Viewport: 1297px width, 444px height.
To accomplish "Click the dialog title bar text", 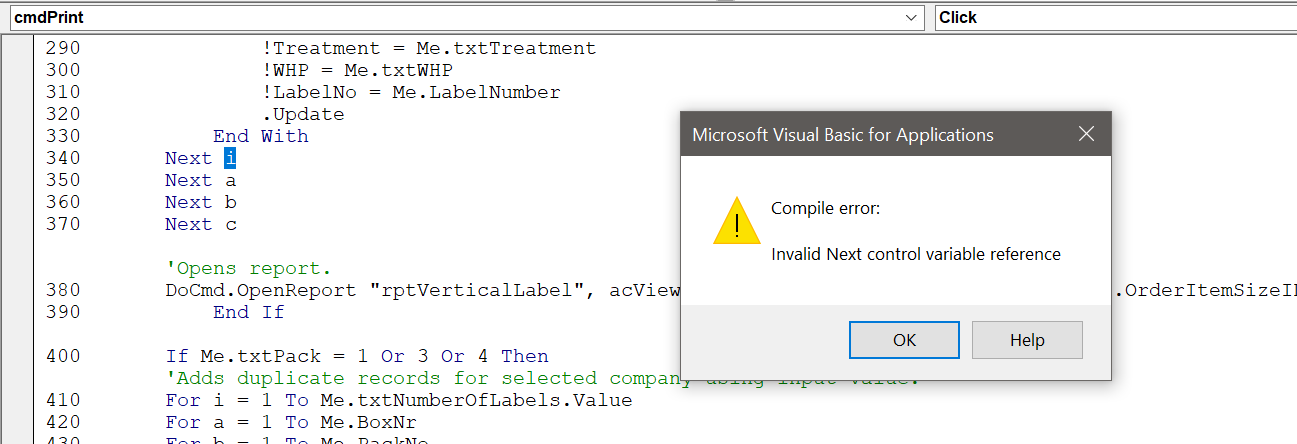I will [843, 135].
